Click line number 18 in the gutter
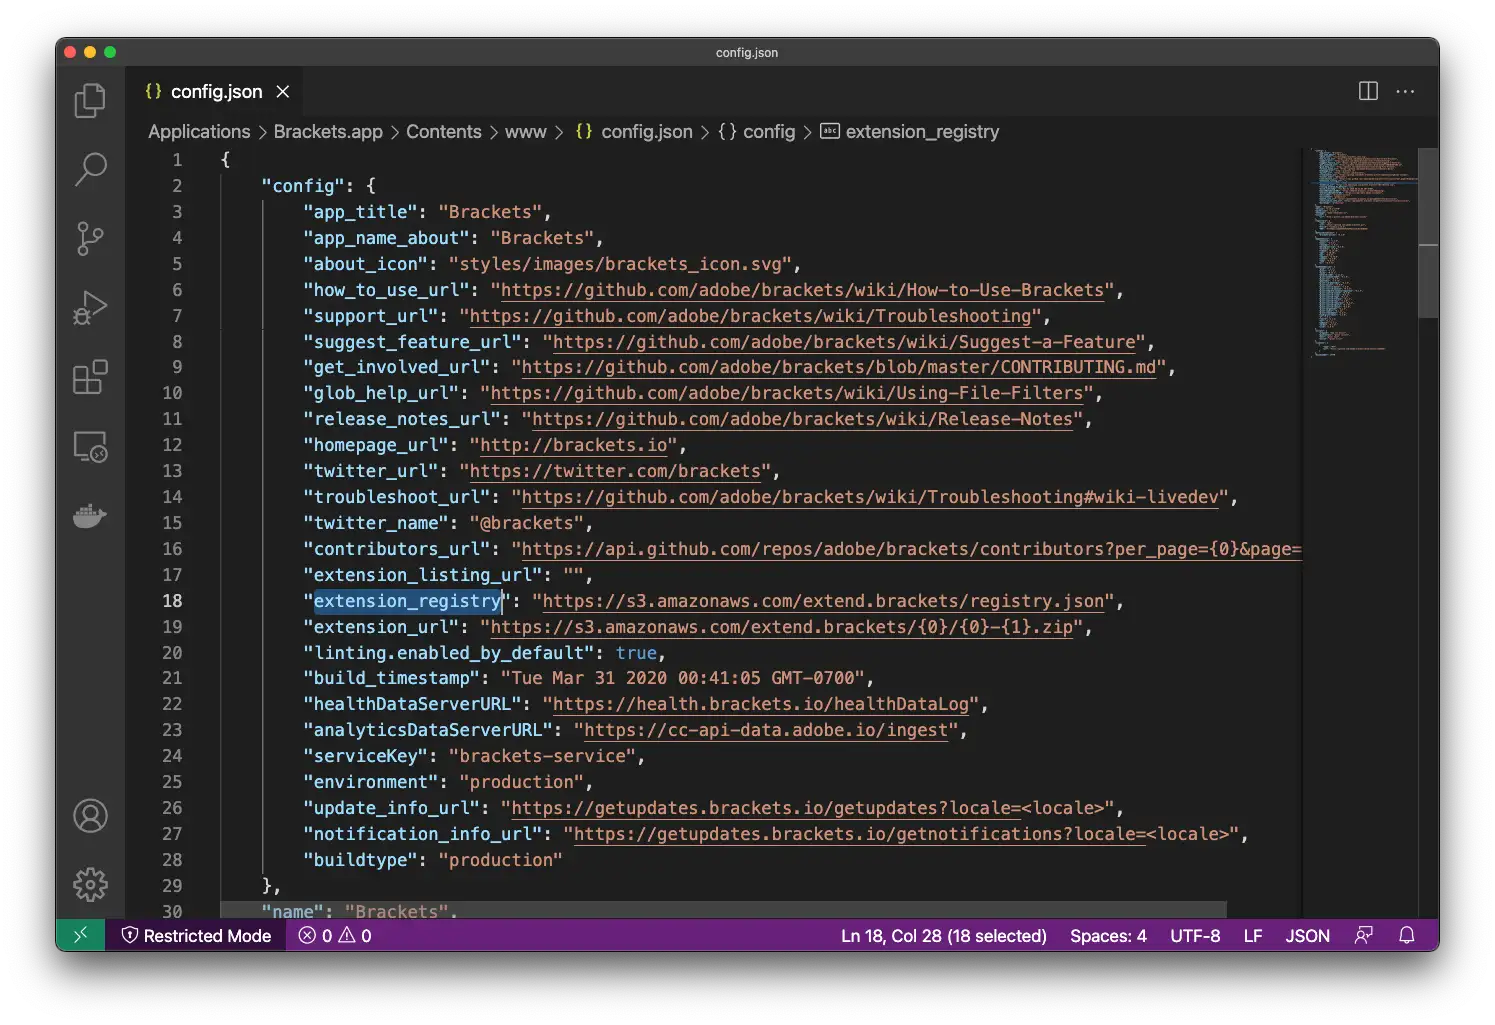Screen dimensions: 1495x1025 coord(172,601)
